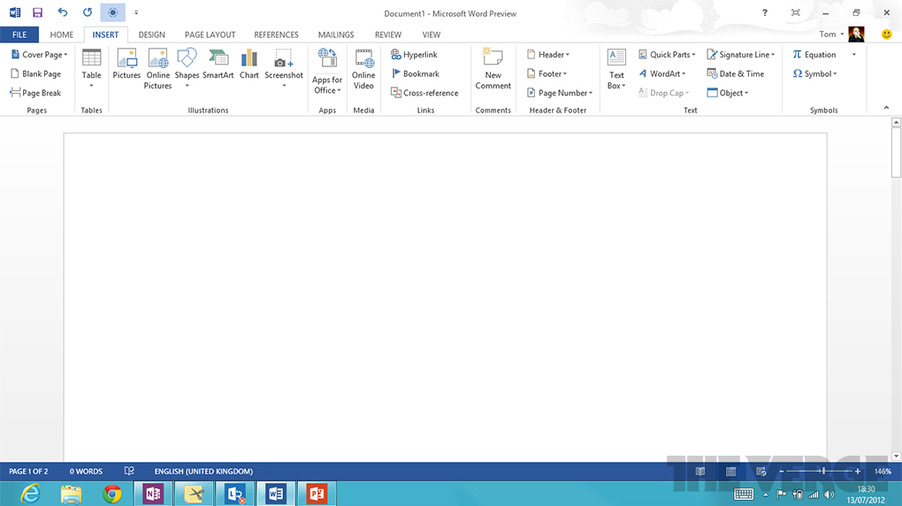
Task: Open the FILE tab
Action: click(x=19, y=35)
